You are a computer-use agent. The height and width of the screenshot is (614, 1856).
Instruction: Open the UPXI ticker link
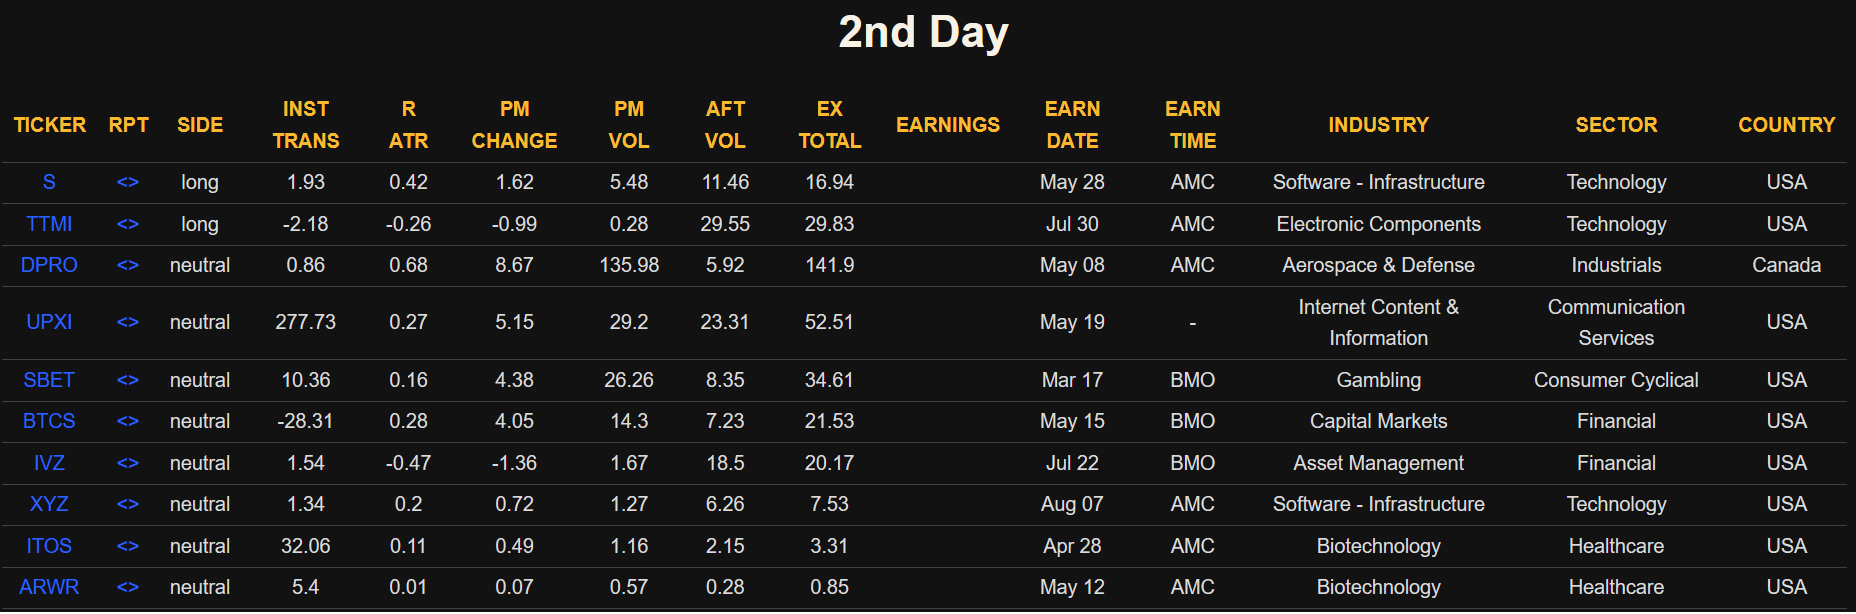pos(49,322)
